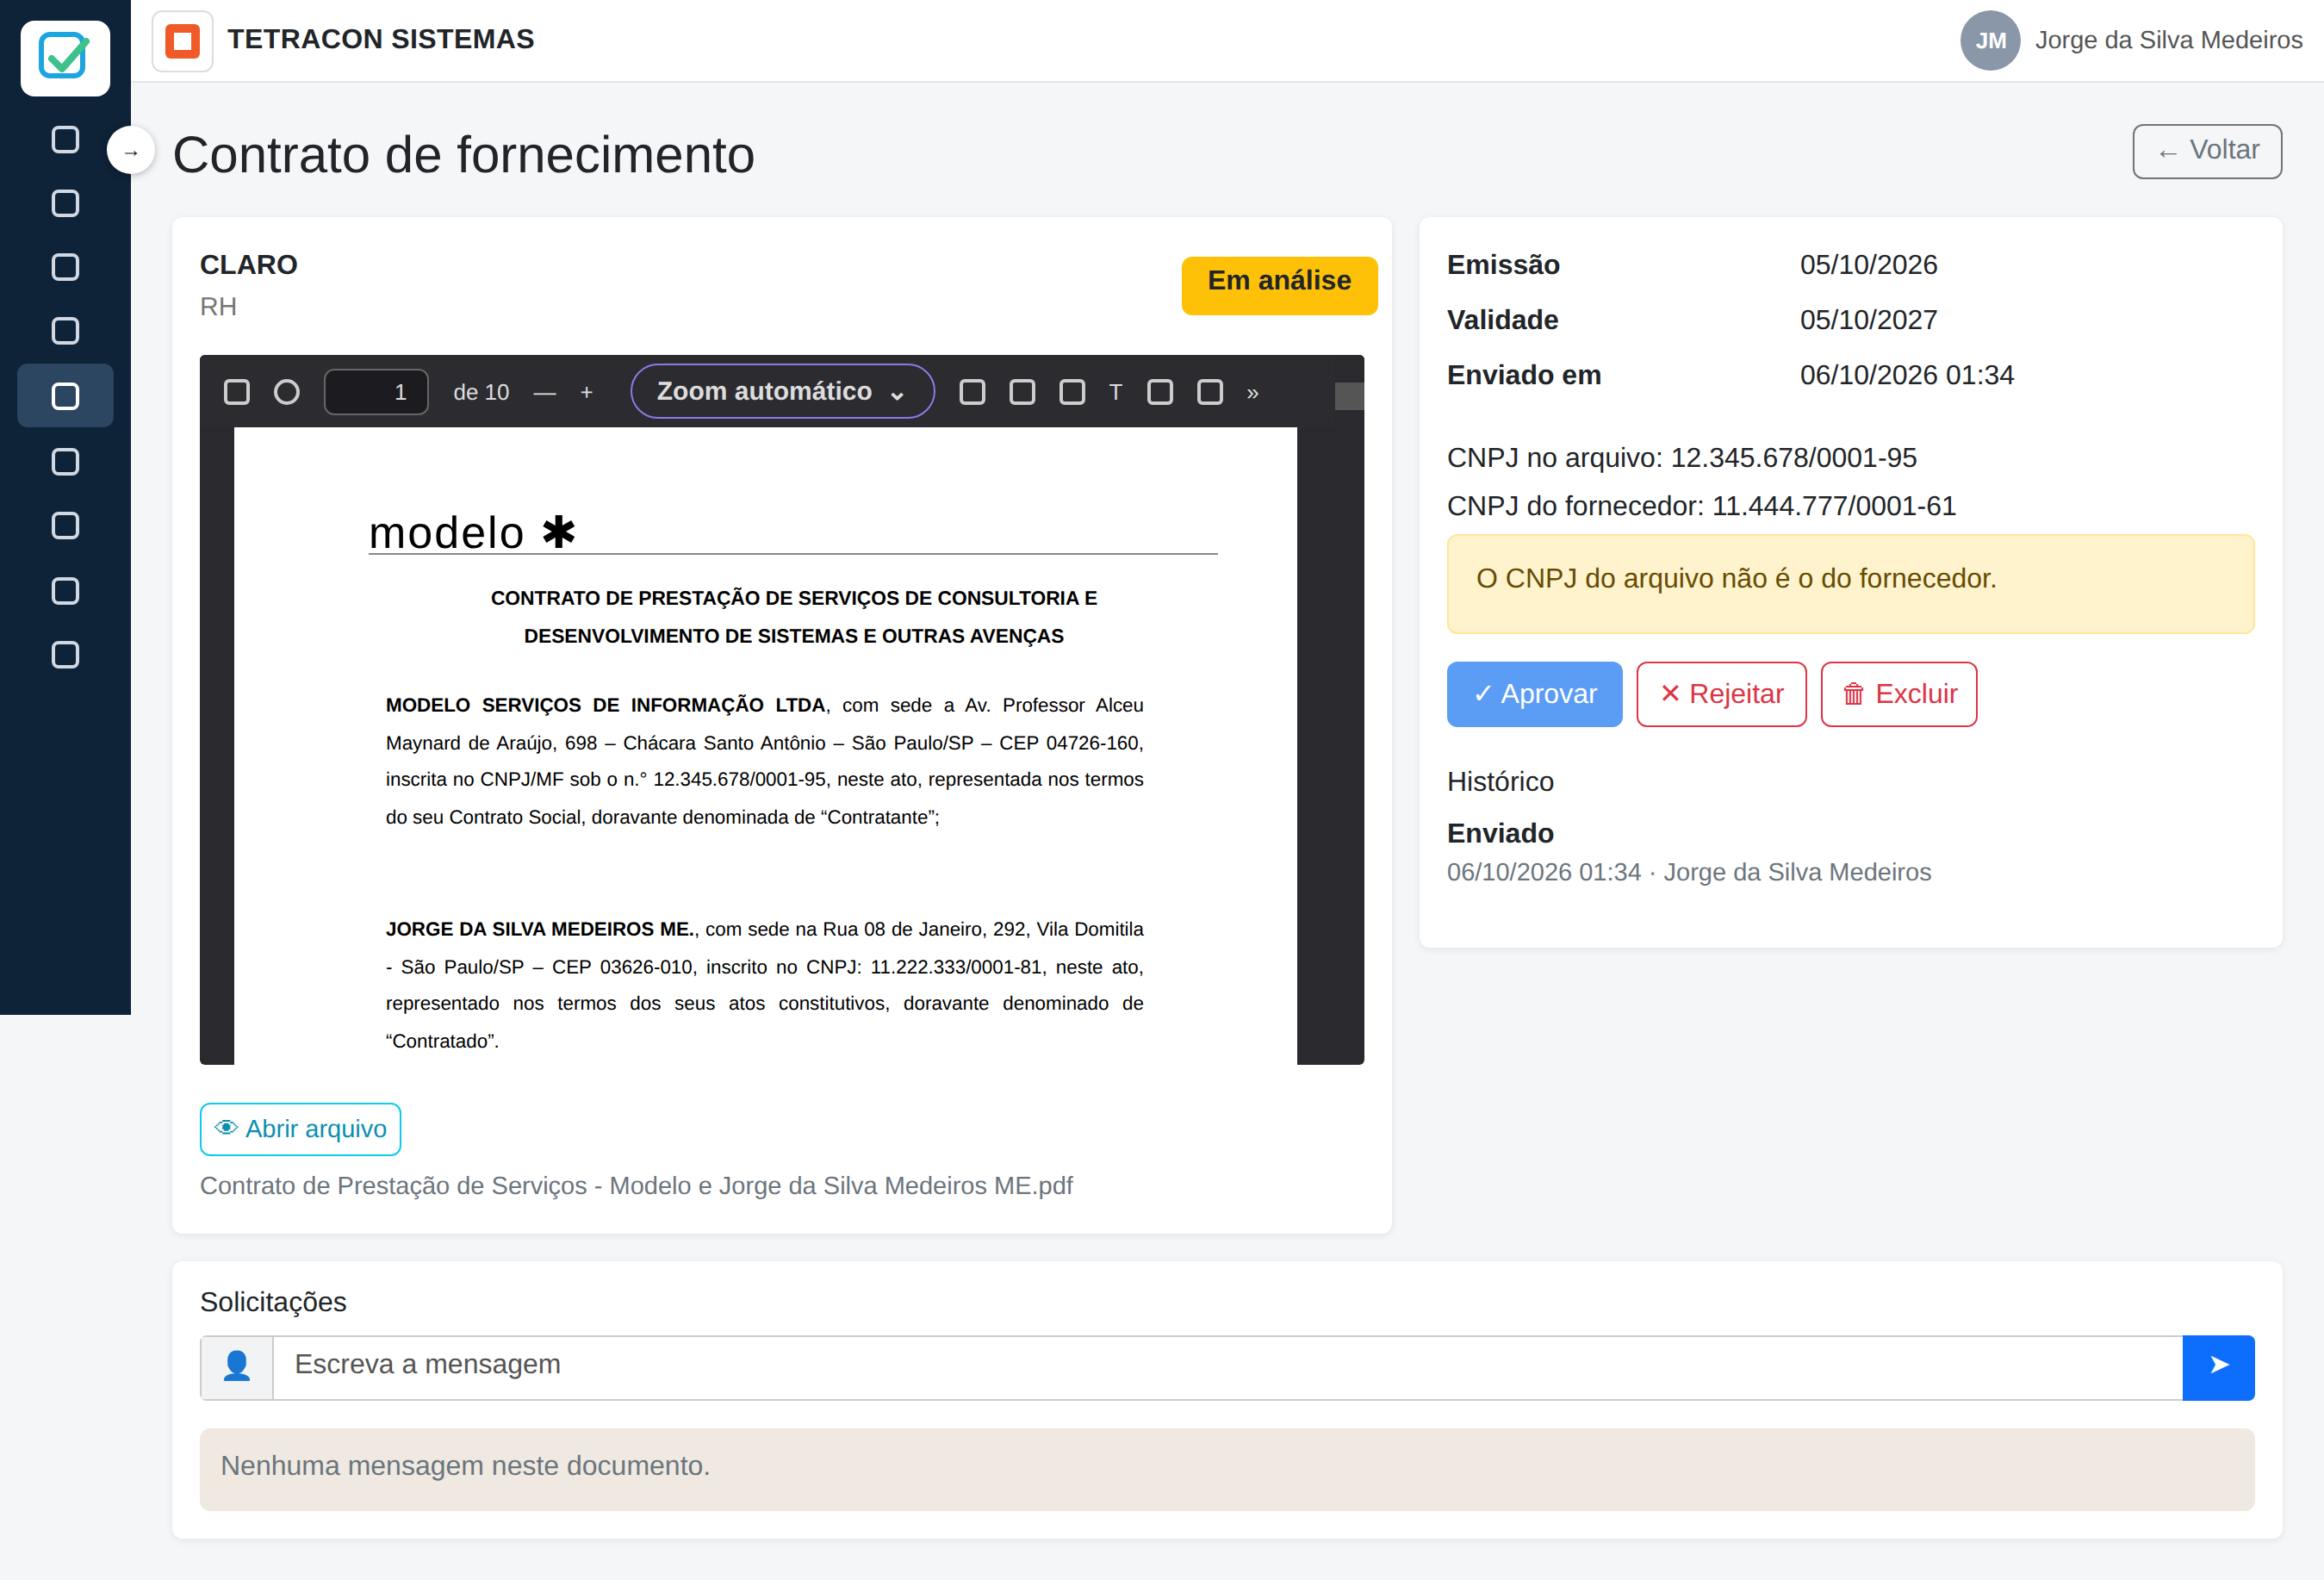Select the text "CNPJ no arquivo: 12.345.678/0001-95"
This screenshot has height=1580, width=2324.
coord(1681,458)
